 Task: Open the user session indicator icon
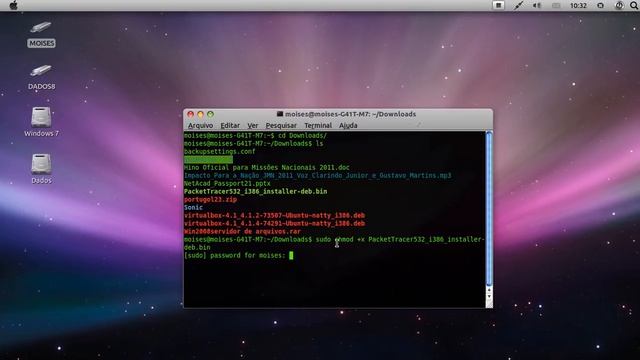[x=600, y=6]
